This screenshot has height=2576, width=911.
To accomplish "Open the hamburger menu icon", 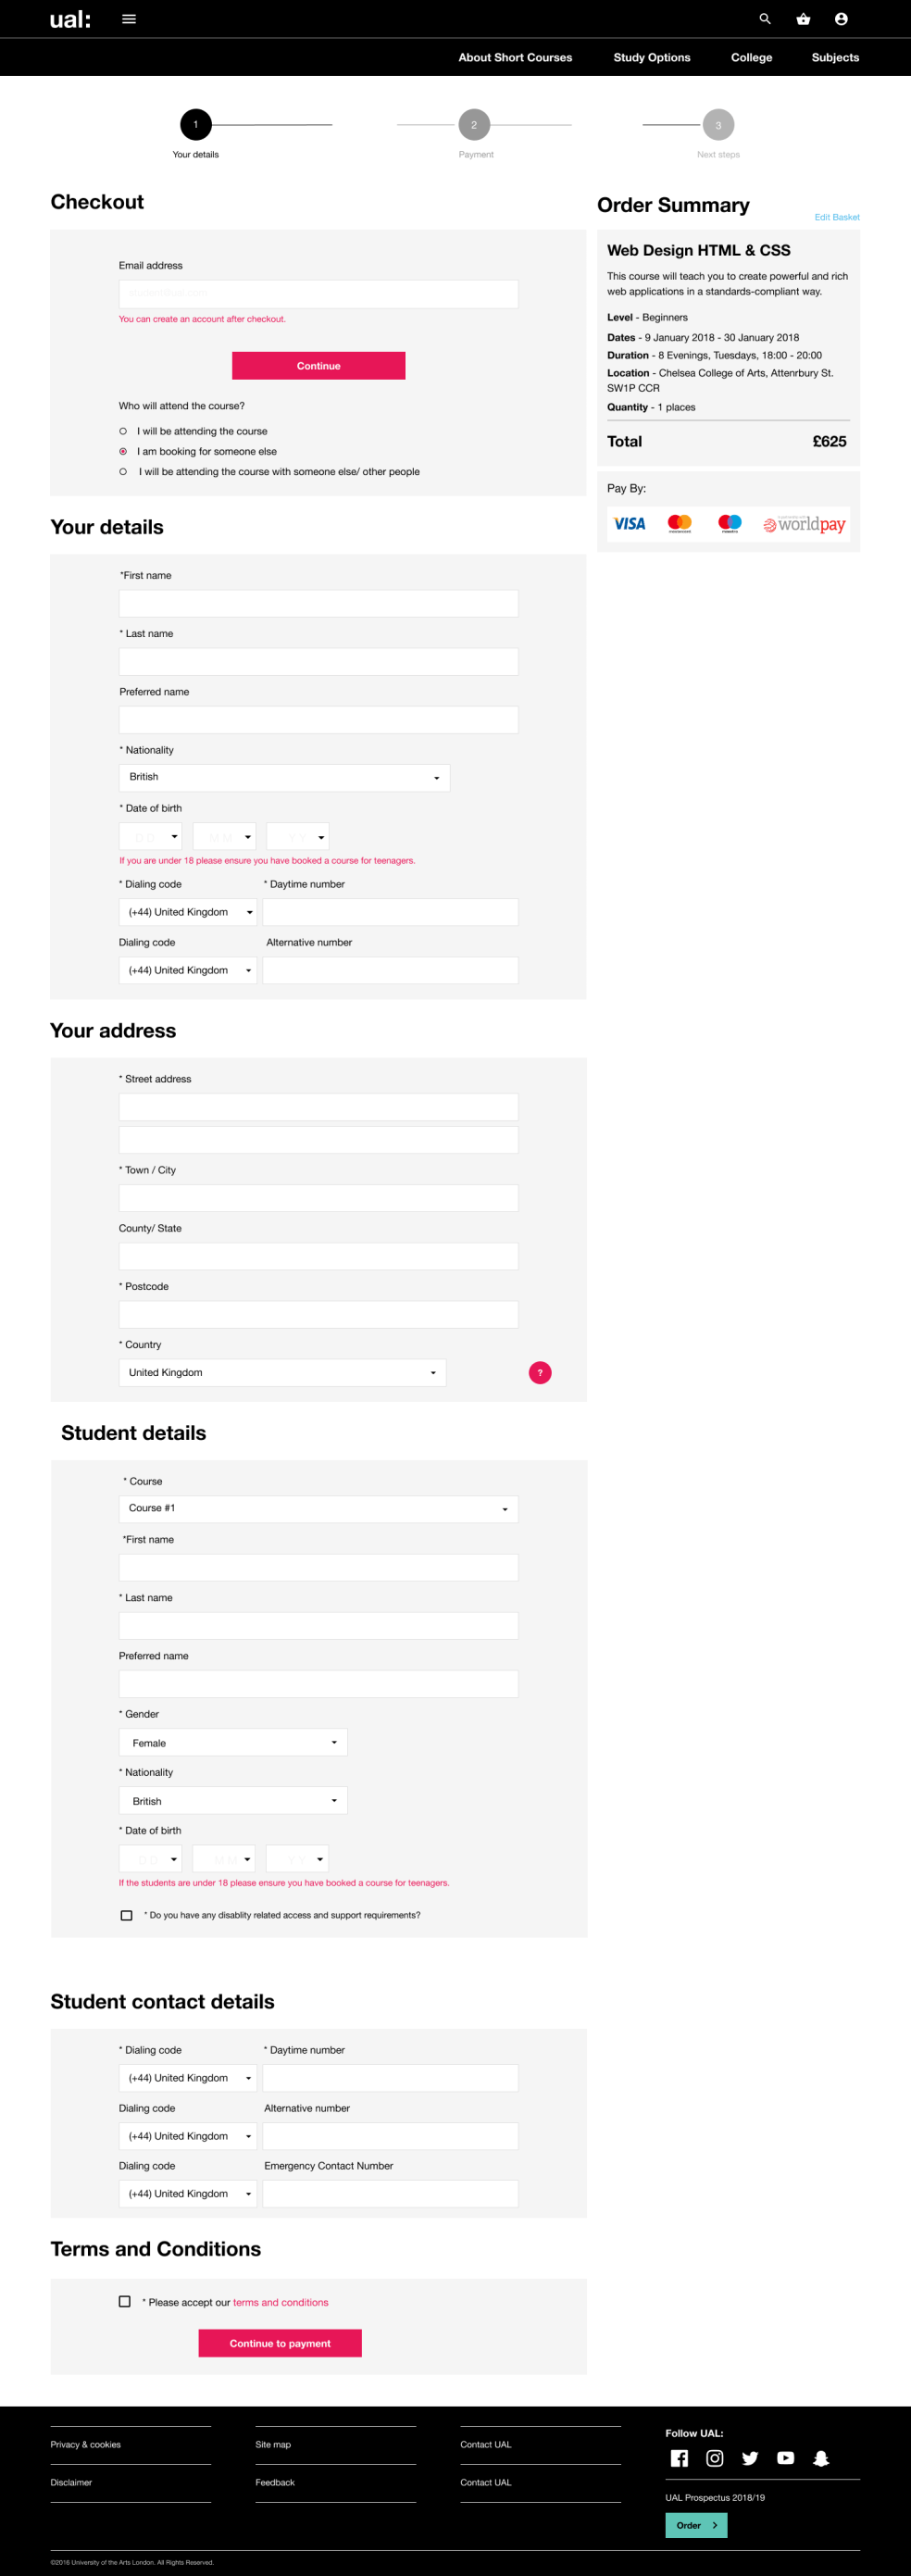I will pos(129,19).
